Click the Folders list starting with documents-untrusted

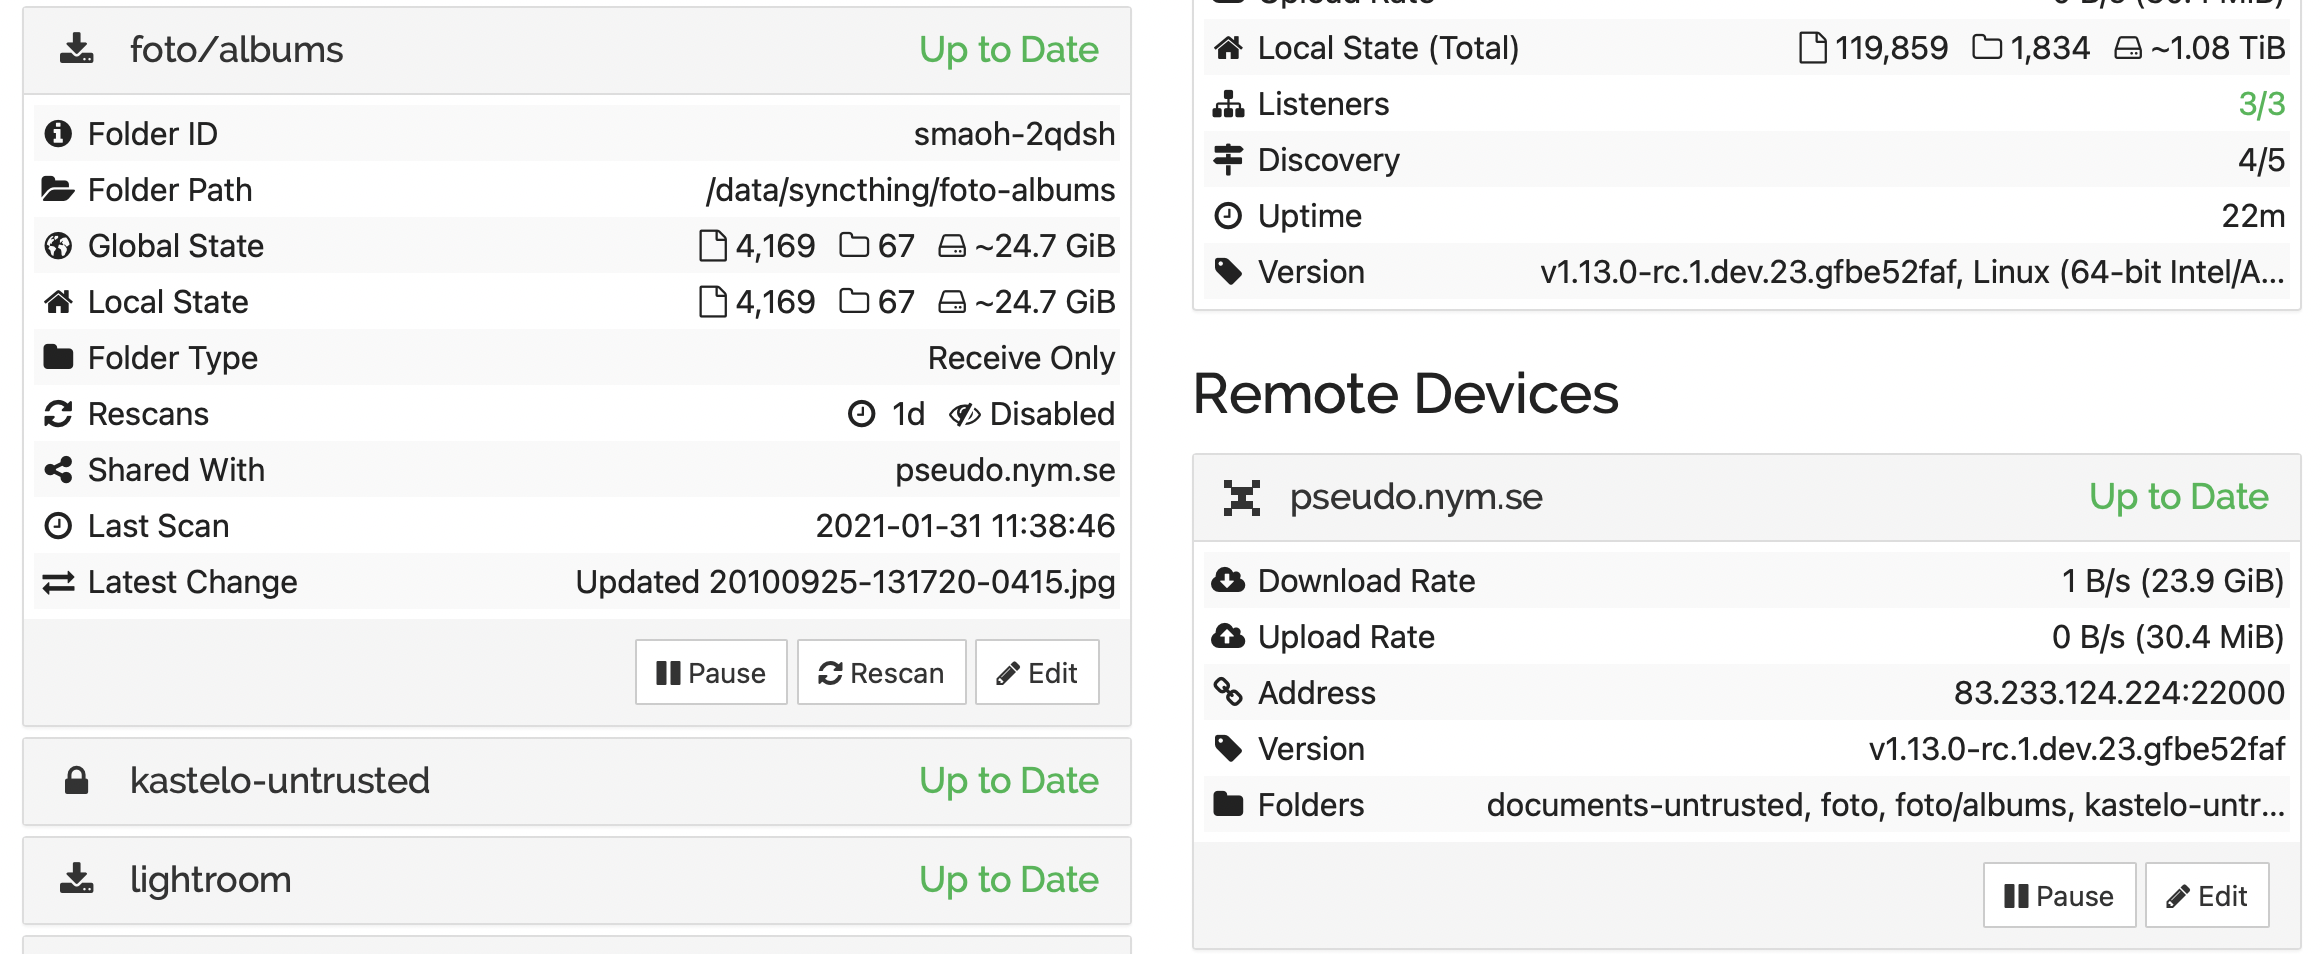click(1885, 805)
